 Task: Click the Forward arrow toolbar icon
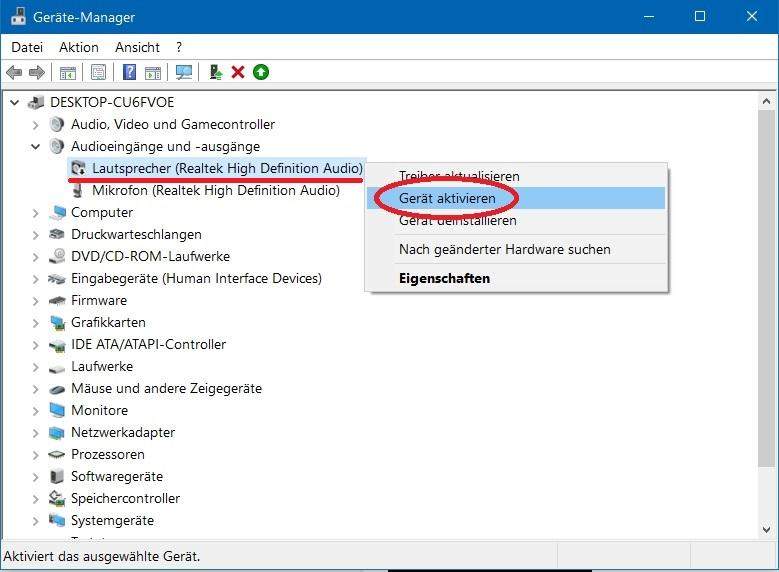(x=37, y=73)
